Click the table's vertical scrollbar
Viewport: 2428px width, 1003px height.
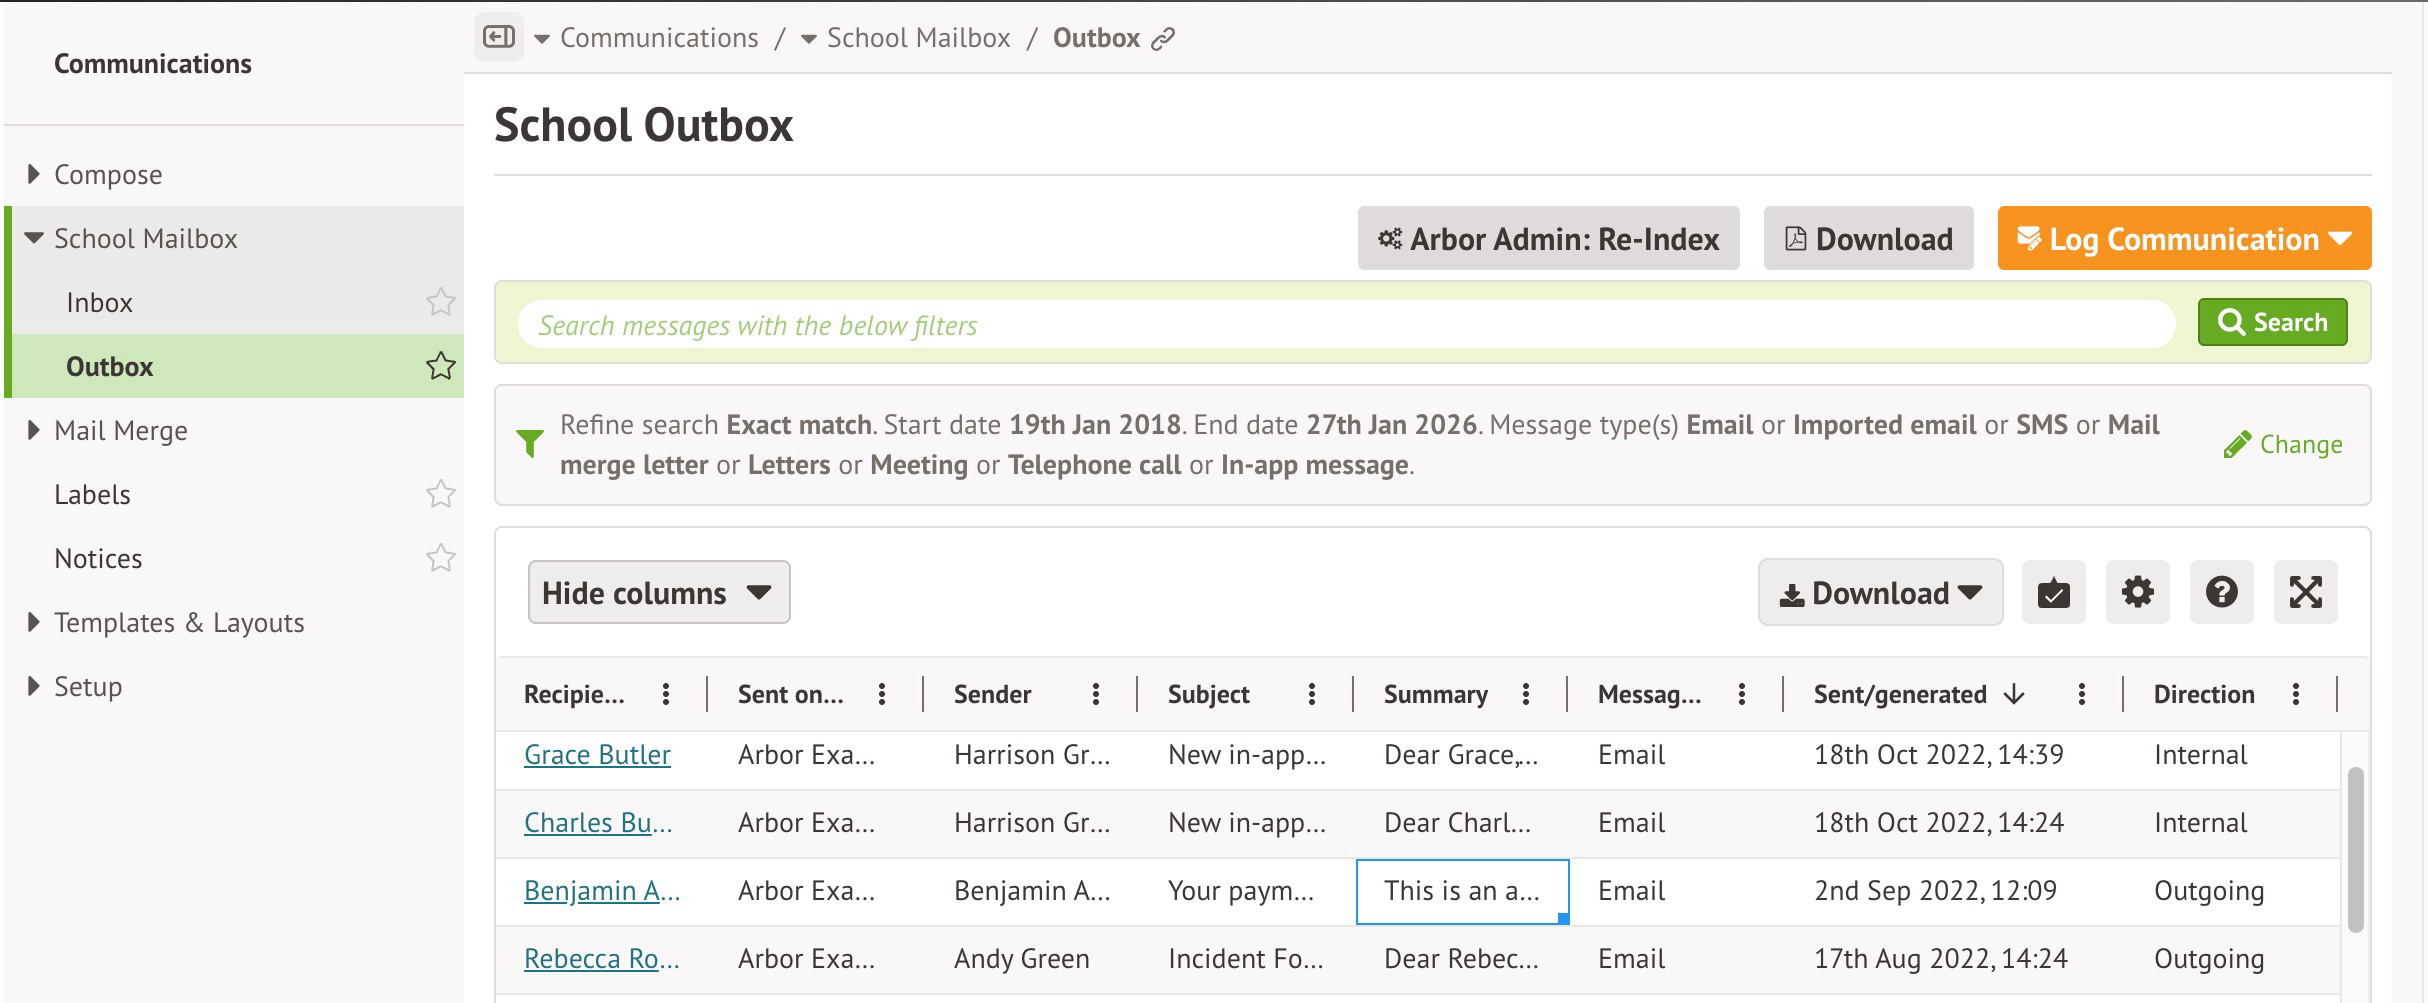2355,848
